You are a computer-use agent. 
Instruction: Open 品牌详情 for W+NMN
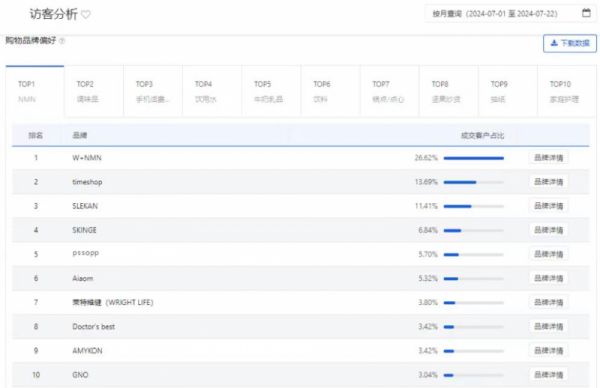pos(548,158)
